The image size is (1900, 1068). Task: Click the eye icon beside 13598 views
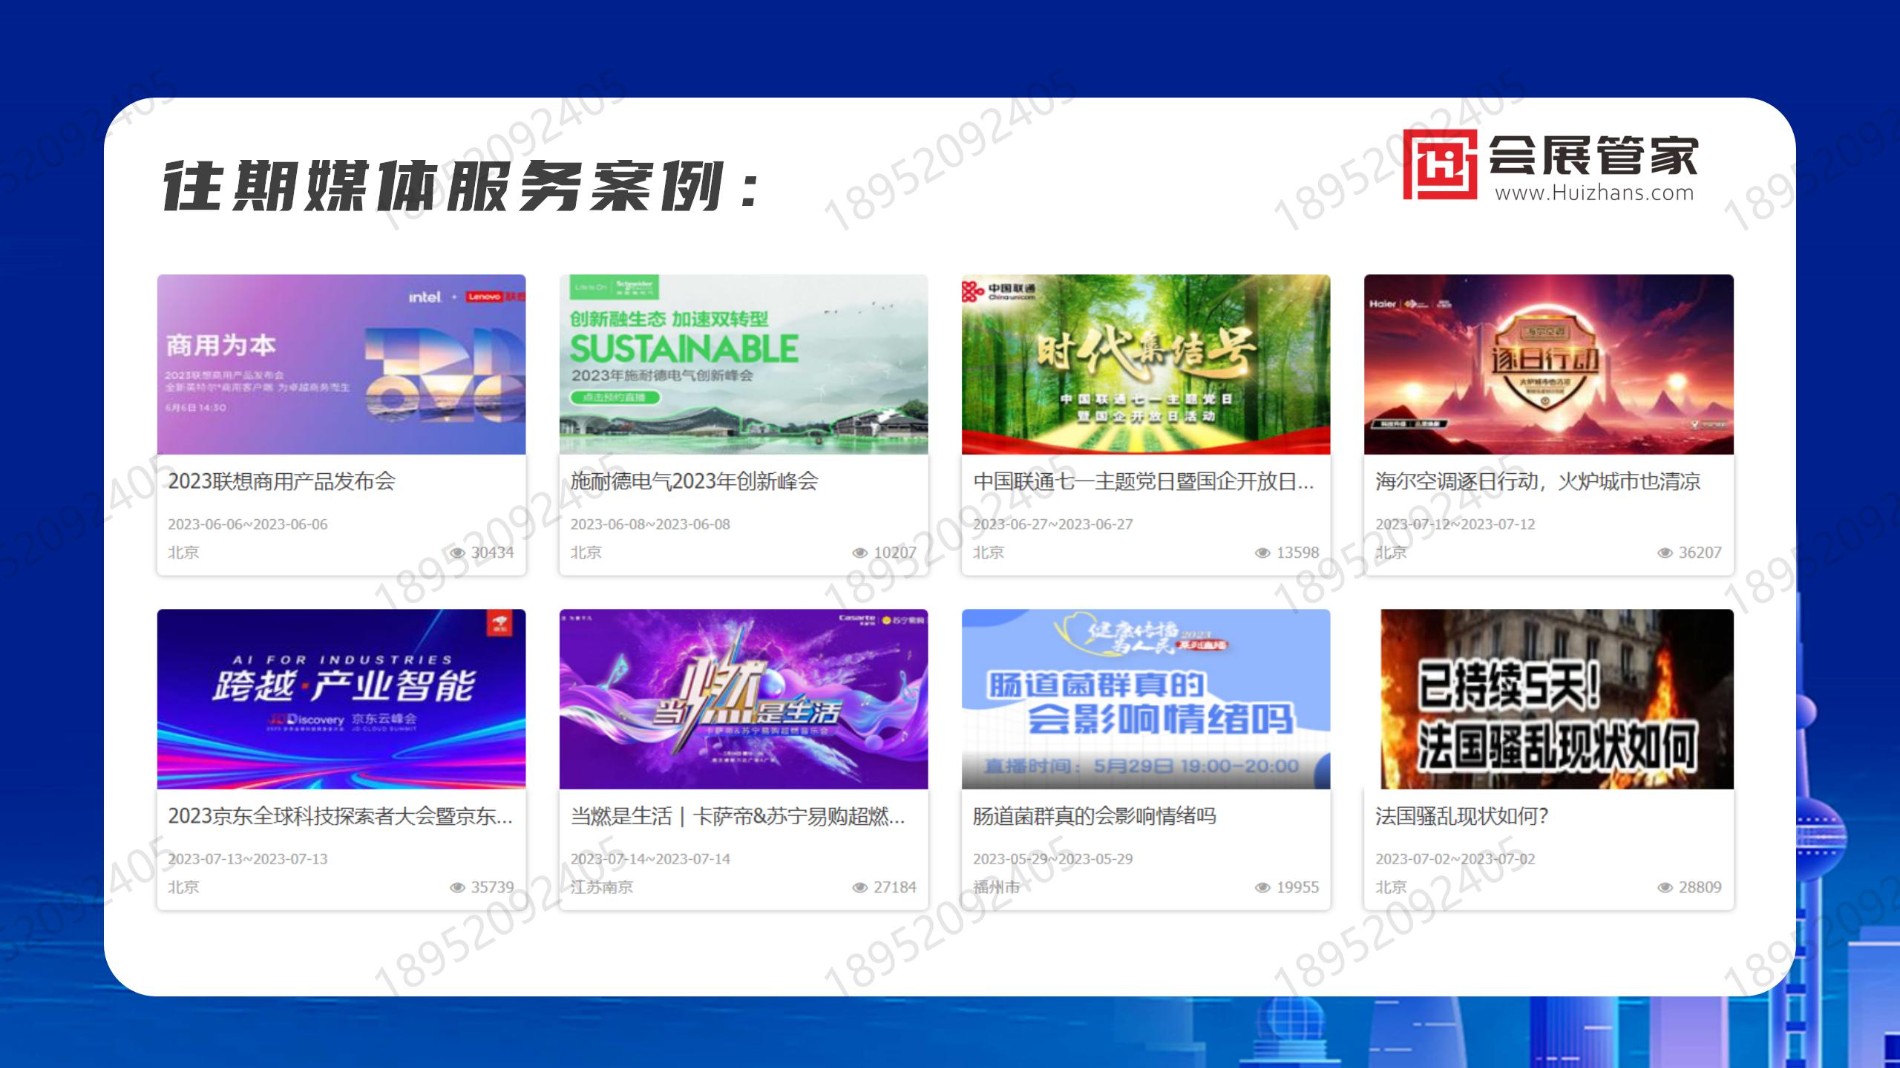[1262, 553]
